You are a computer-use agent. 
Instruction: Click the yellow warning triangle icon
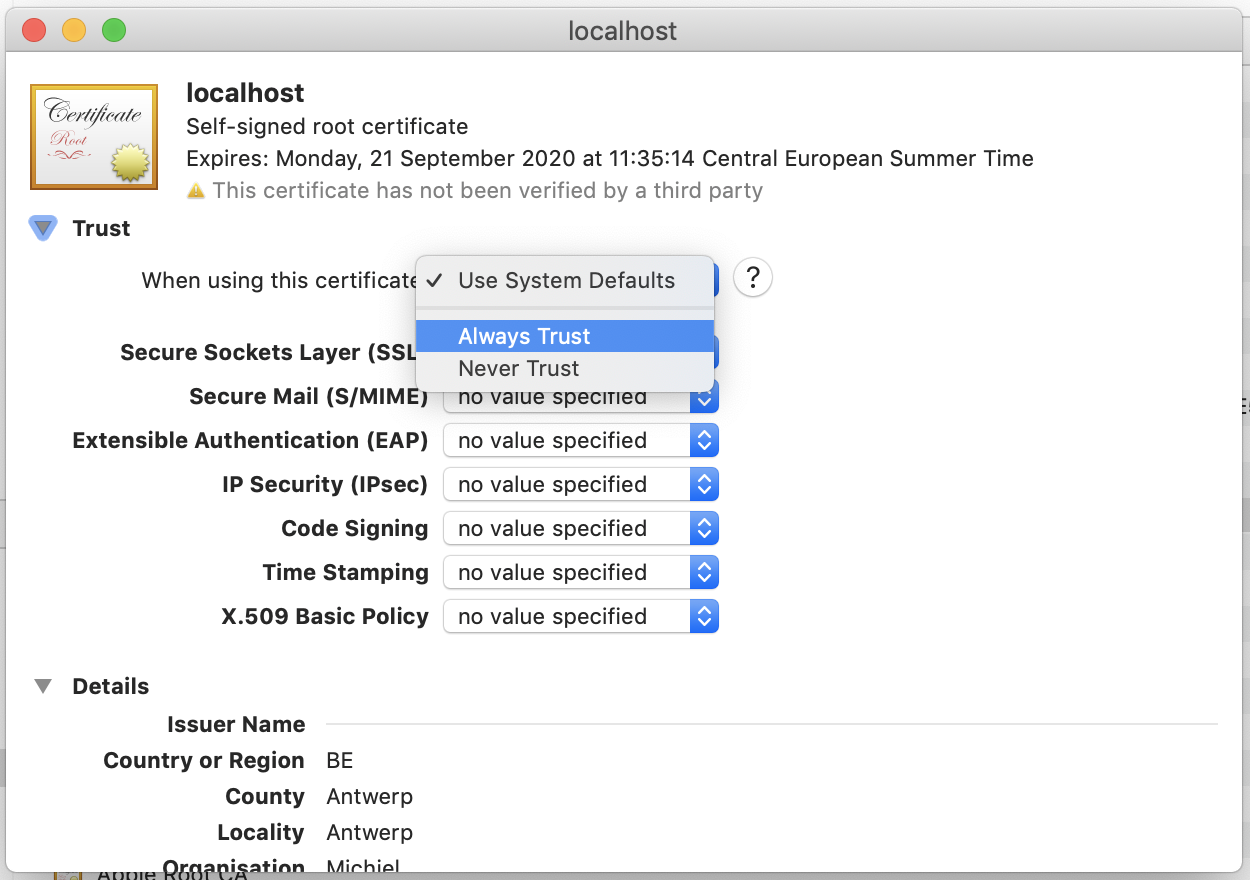pos(196,190)
